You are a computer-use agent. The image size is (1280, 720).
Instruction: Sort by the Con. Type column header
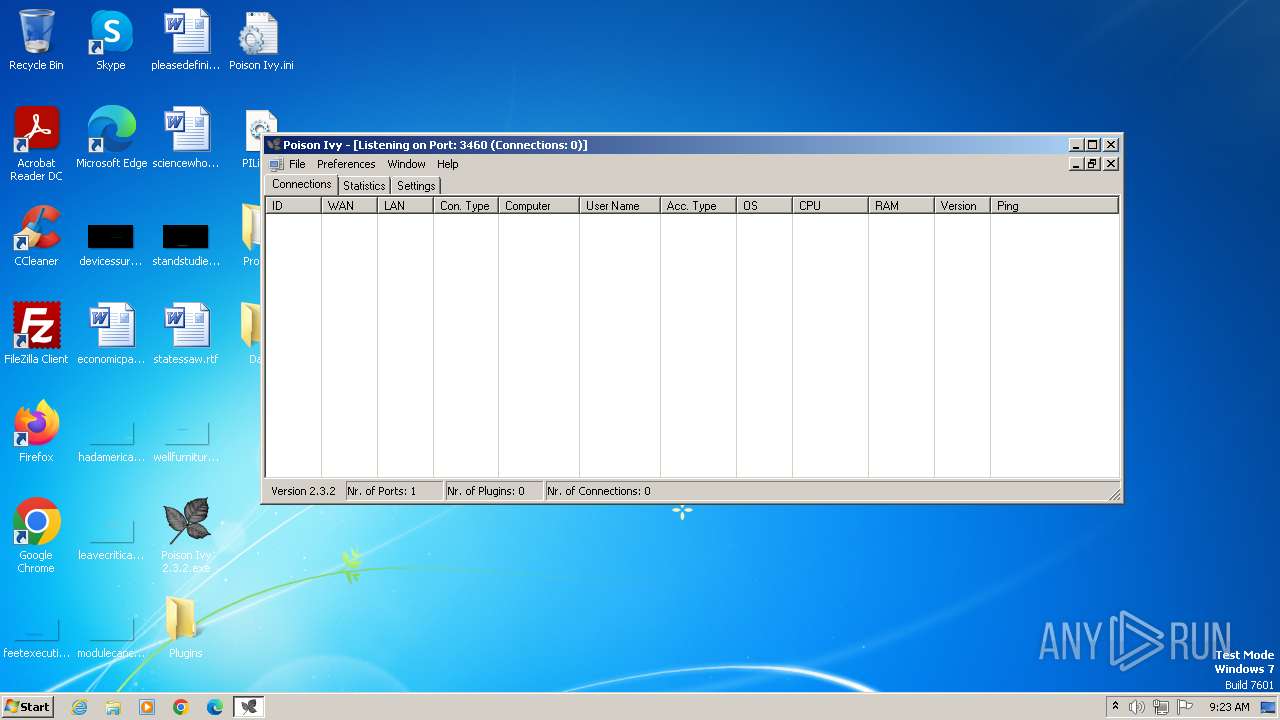(466, 206)
